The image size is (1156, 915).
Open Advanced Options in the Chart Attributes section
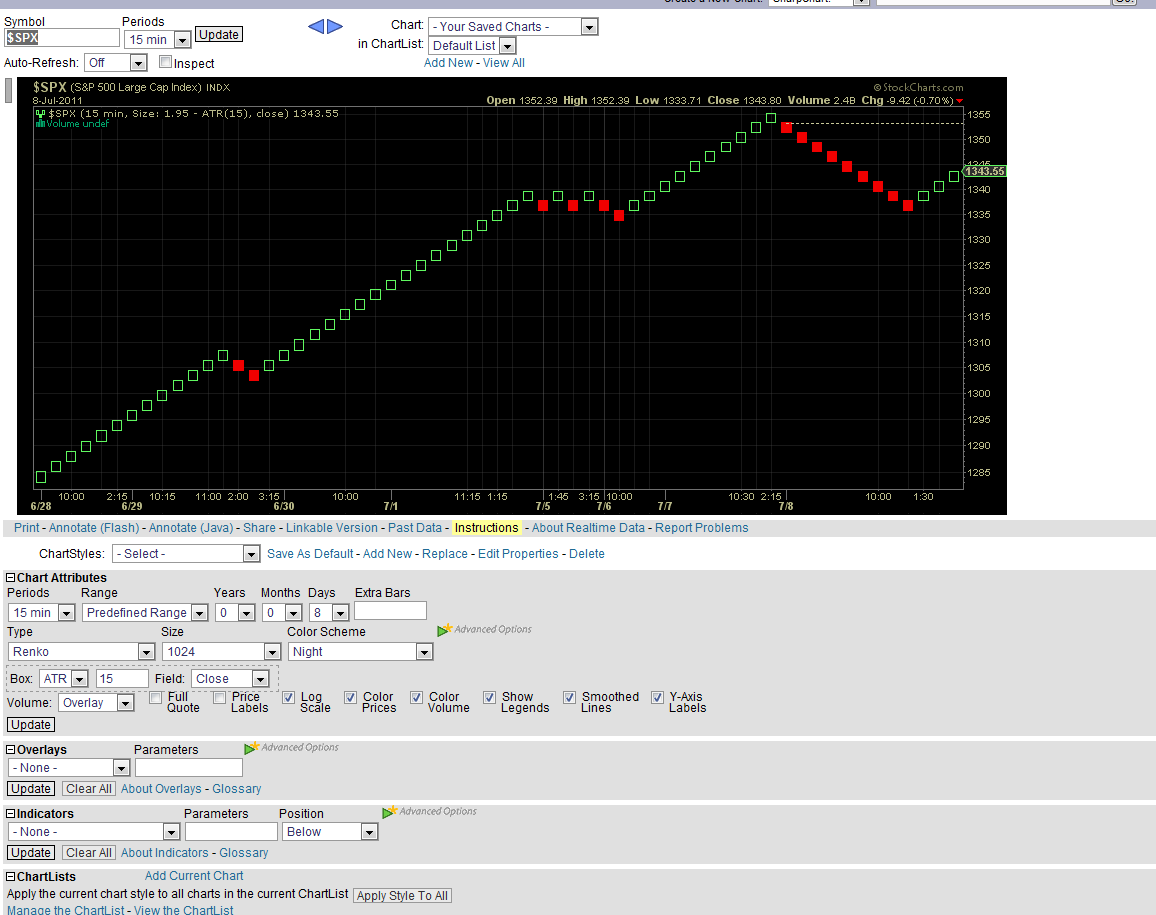(484, 629)
